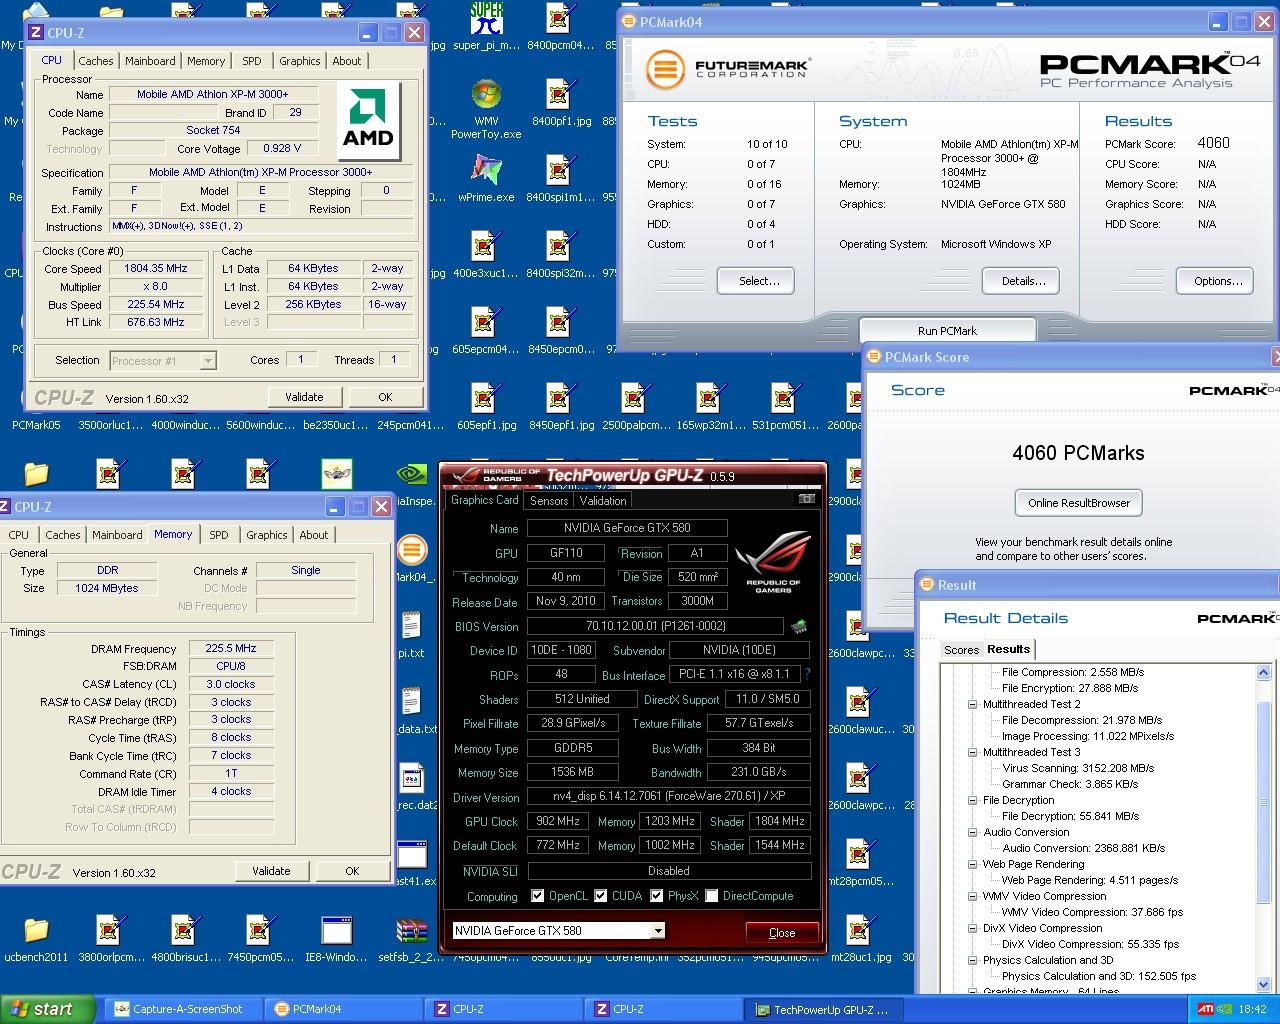Open Graphics tab in lower CPU-Z window
The height and width of the screenshot is (1024, 1280).
pyautogui.click(x=267, y=535)
